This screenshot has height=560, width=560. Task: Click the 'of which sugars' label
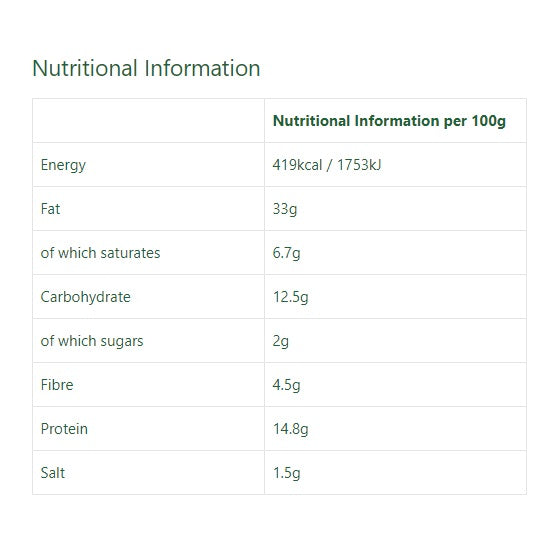pos(92,341)
